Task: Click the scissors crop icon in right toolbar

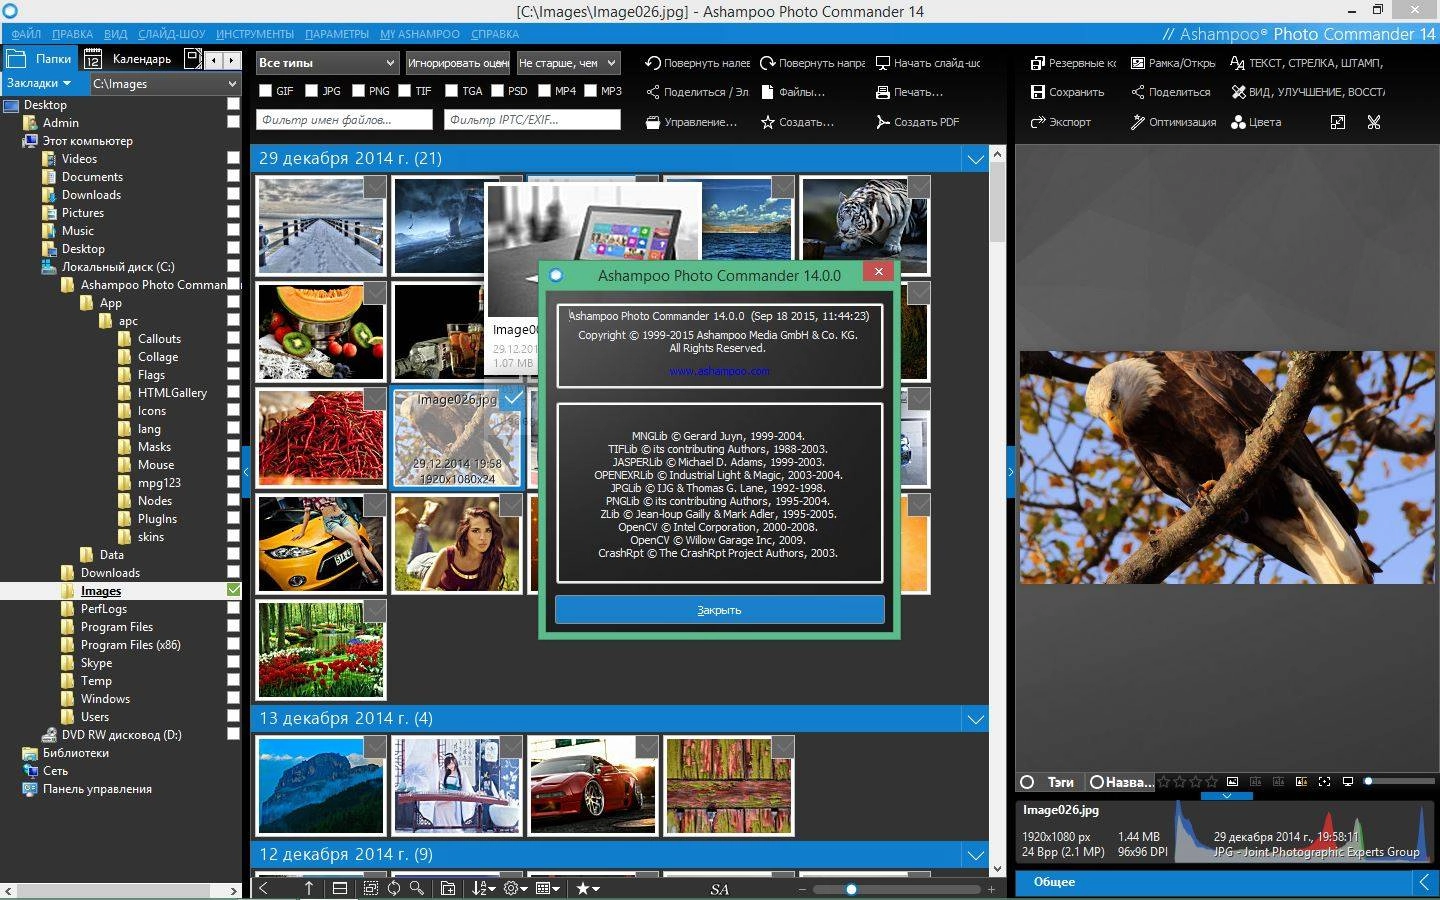Action: point(1374,122)
